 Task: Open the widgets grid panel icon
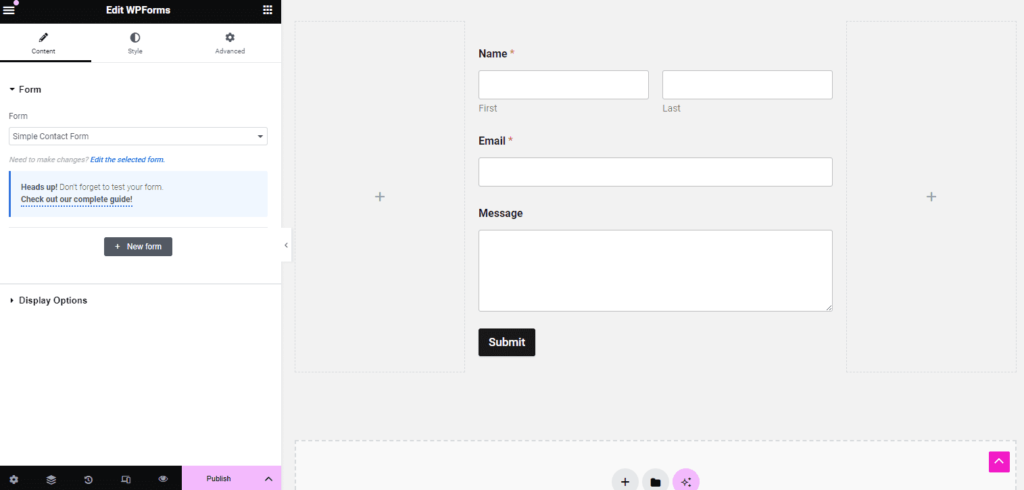click(267, 10)
